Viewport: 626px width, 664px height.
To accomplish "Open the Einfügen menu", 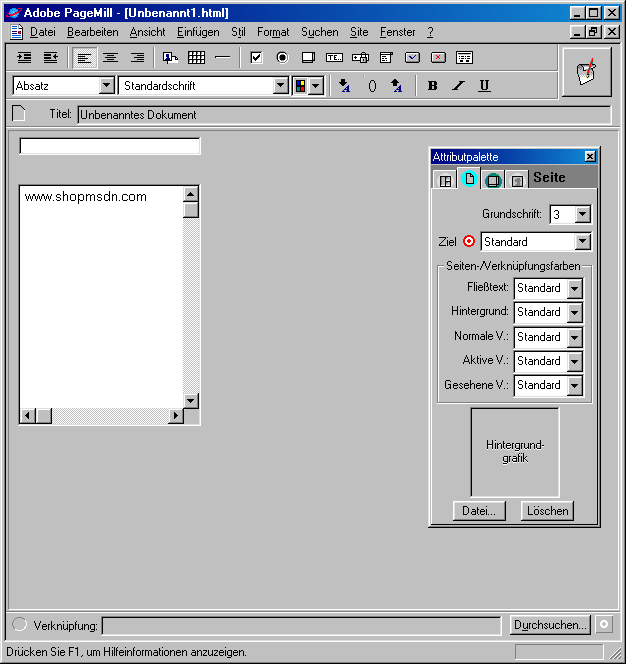I will coord(198,32).
